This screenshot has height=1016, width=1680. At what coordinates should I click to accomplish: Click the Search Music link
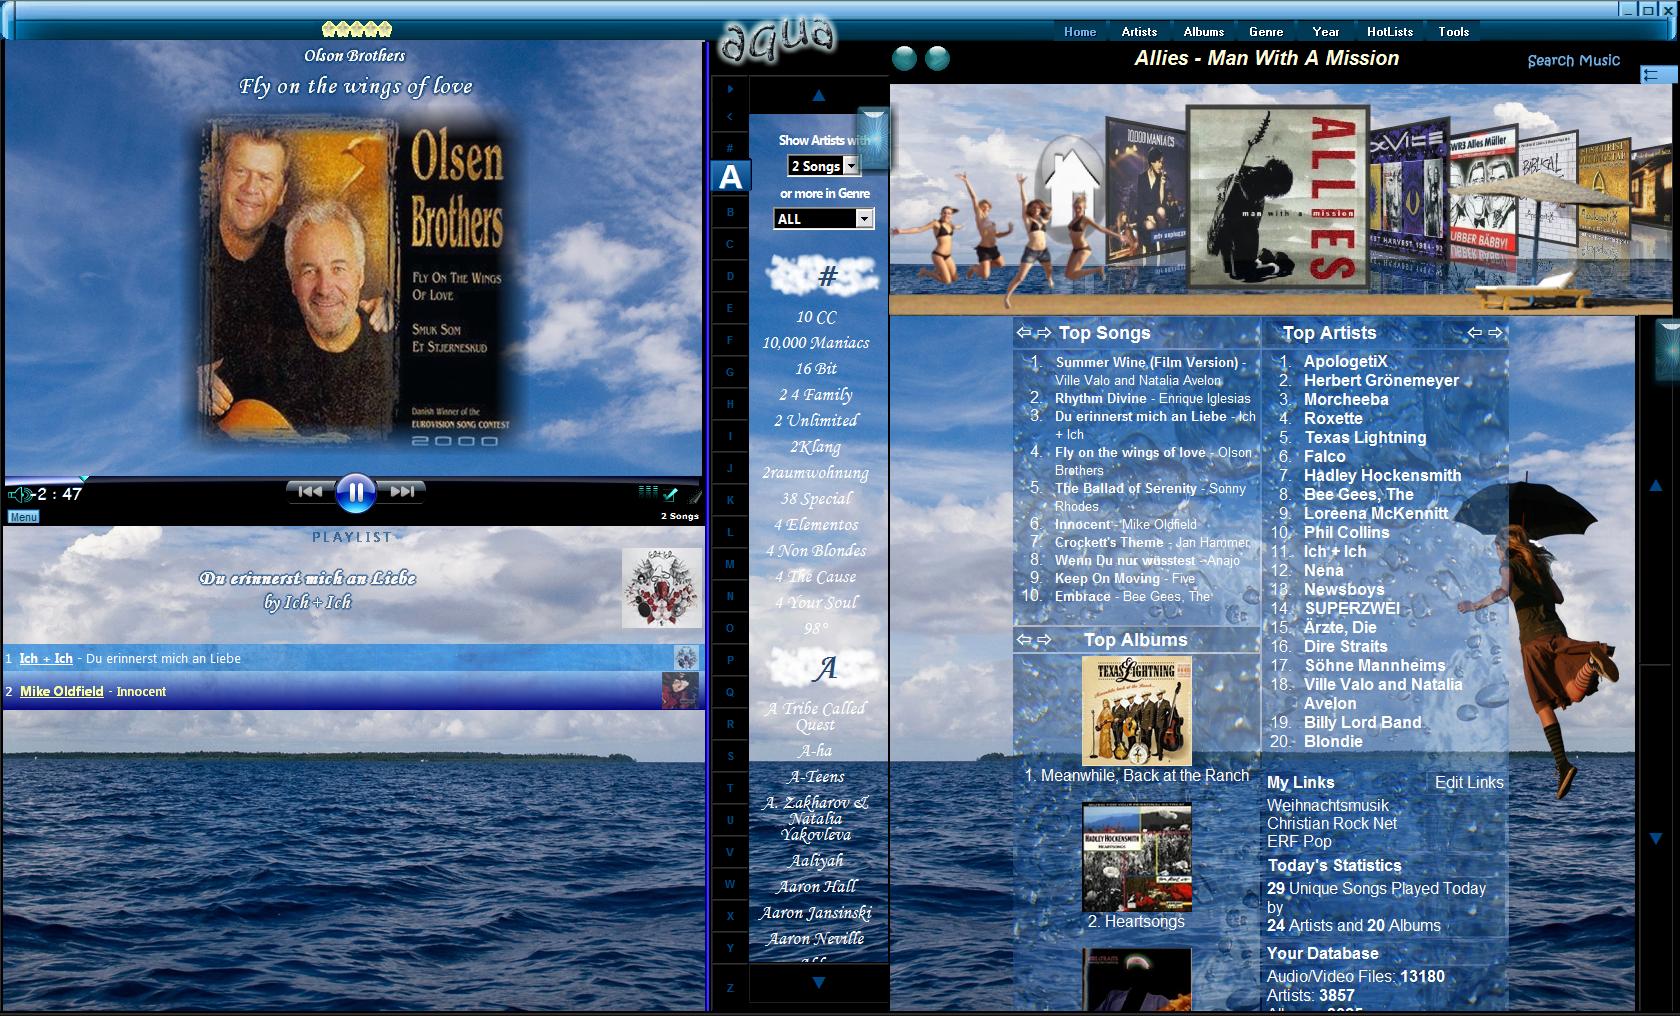point(1573,60)
